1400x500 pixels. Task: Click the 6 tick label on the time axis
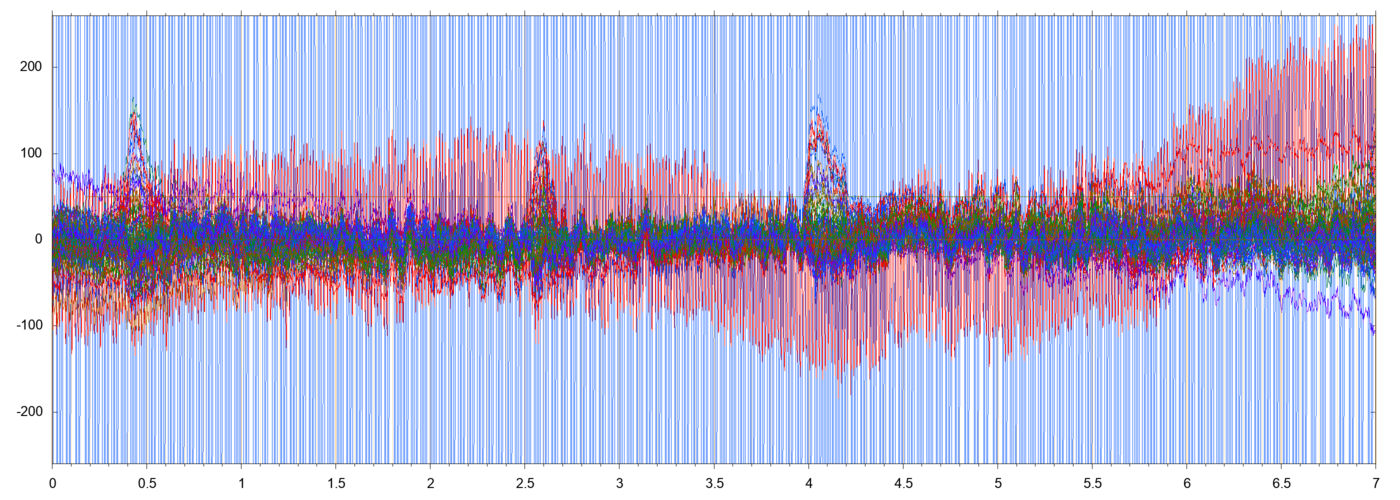[x=1187, y=482]
